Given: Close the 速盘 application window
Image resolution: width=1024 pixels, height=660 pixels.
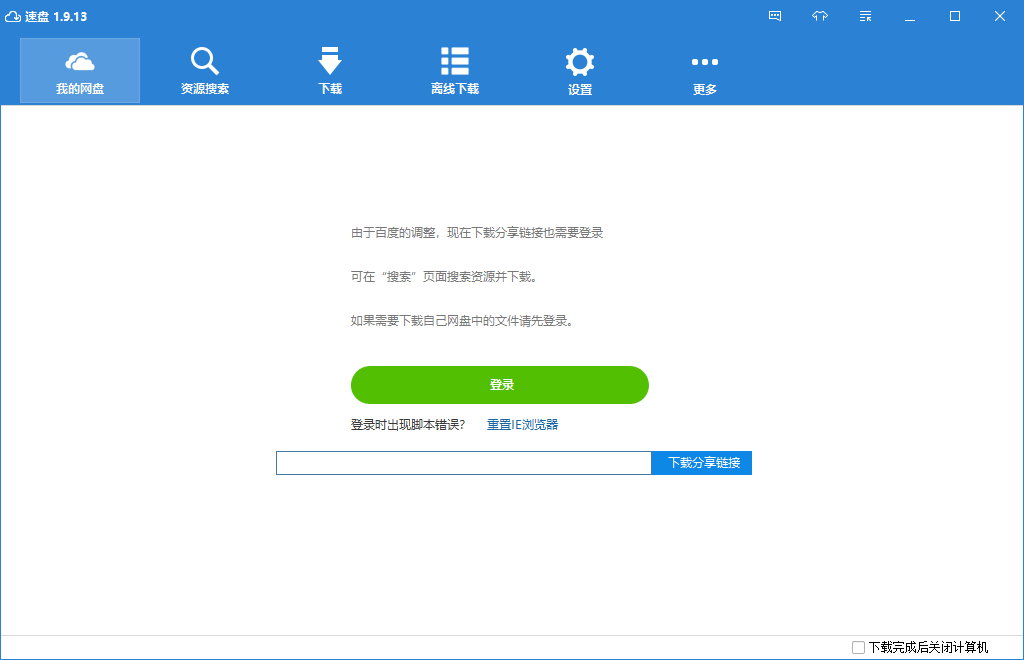Looking at the screenshot, I should coord(1000,16).
